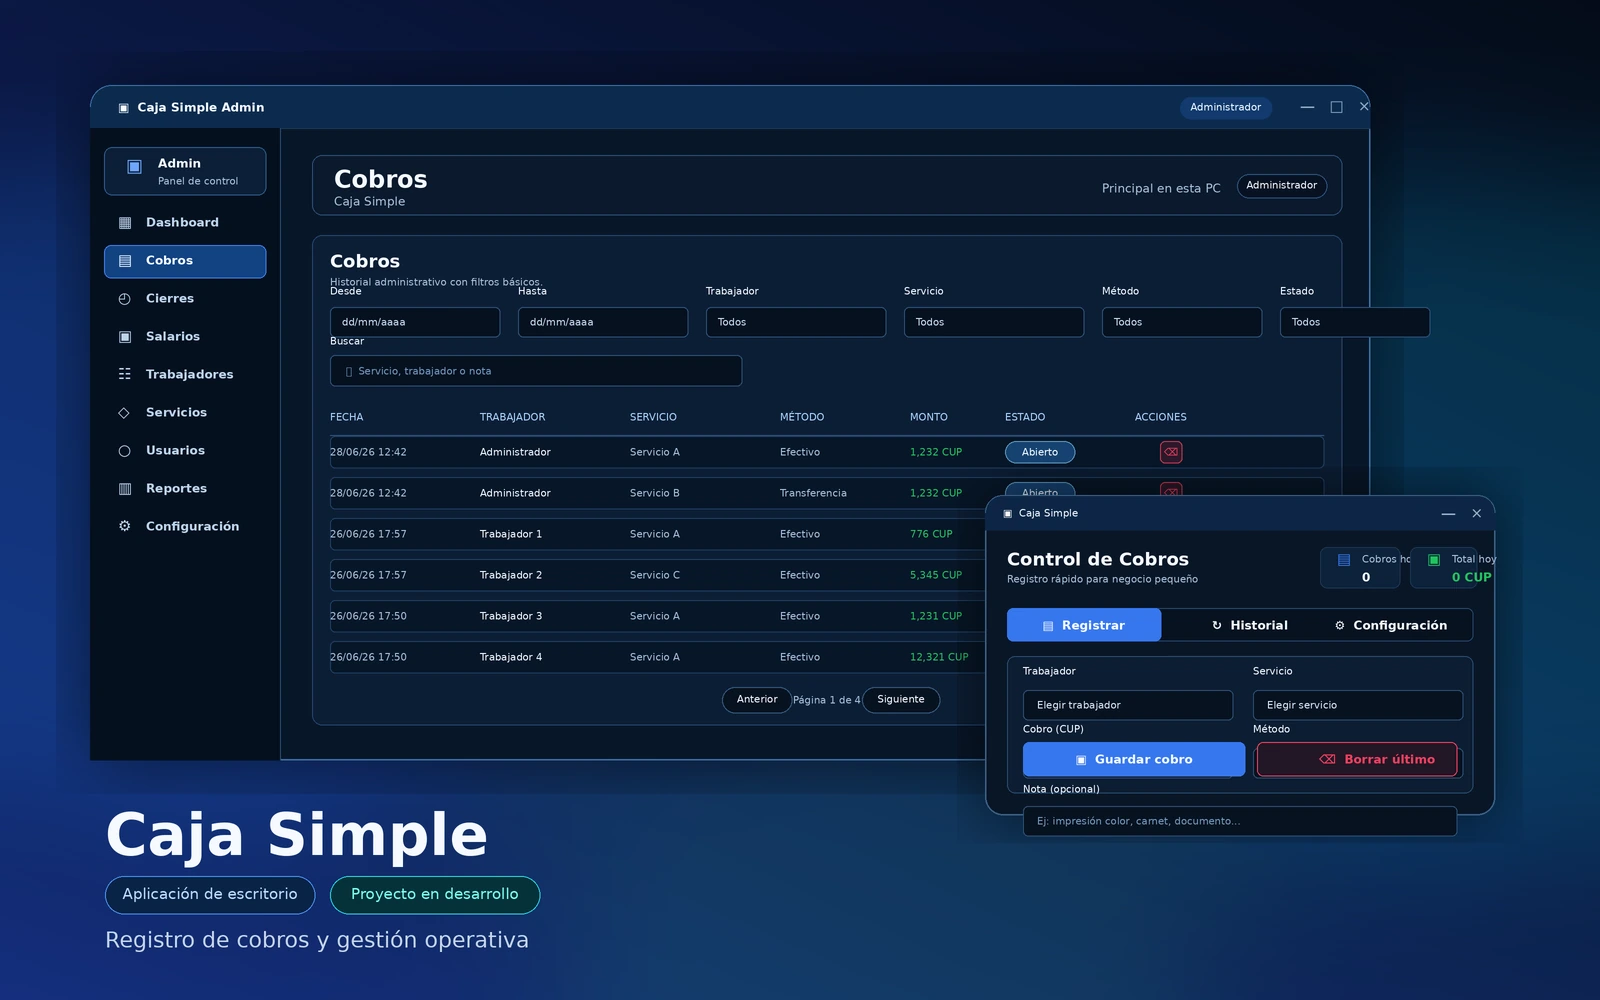Open the Método filter dropdown

click(x=1182, y=322)
